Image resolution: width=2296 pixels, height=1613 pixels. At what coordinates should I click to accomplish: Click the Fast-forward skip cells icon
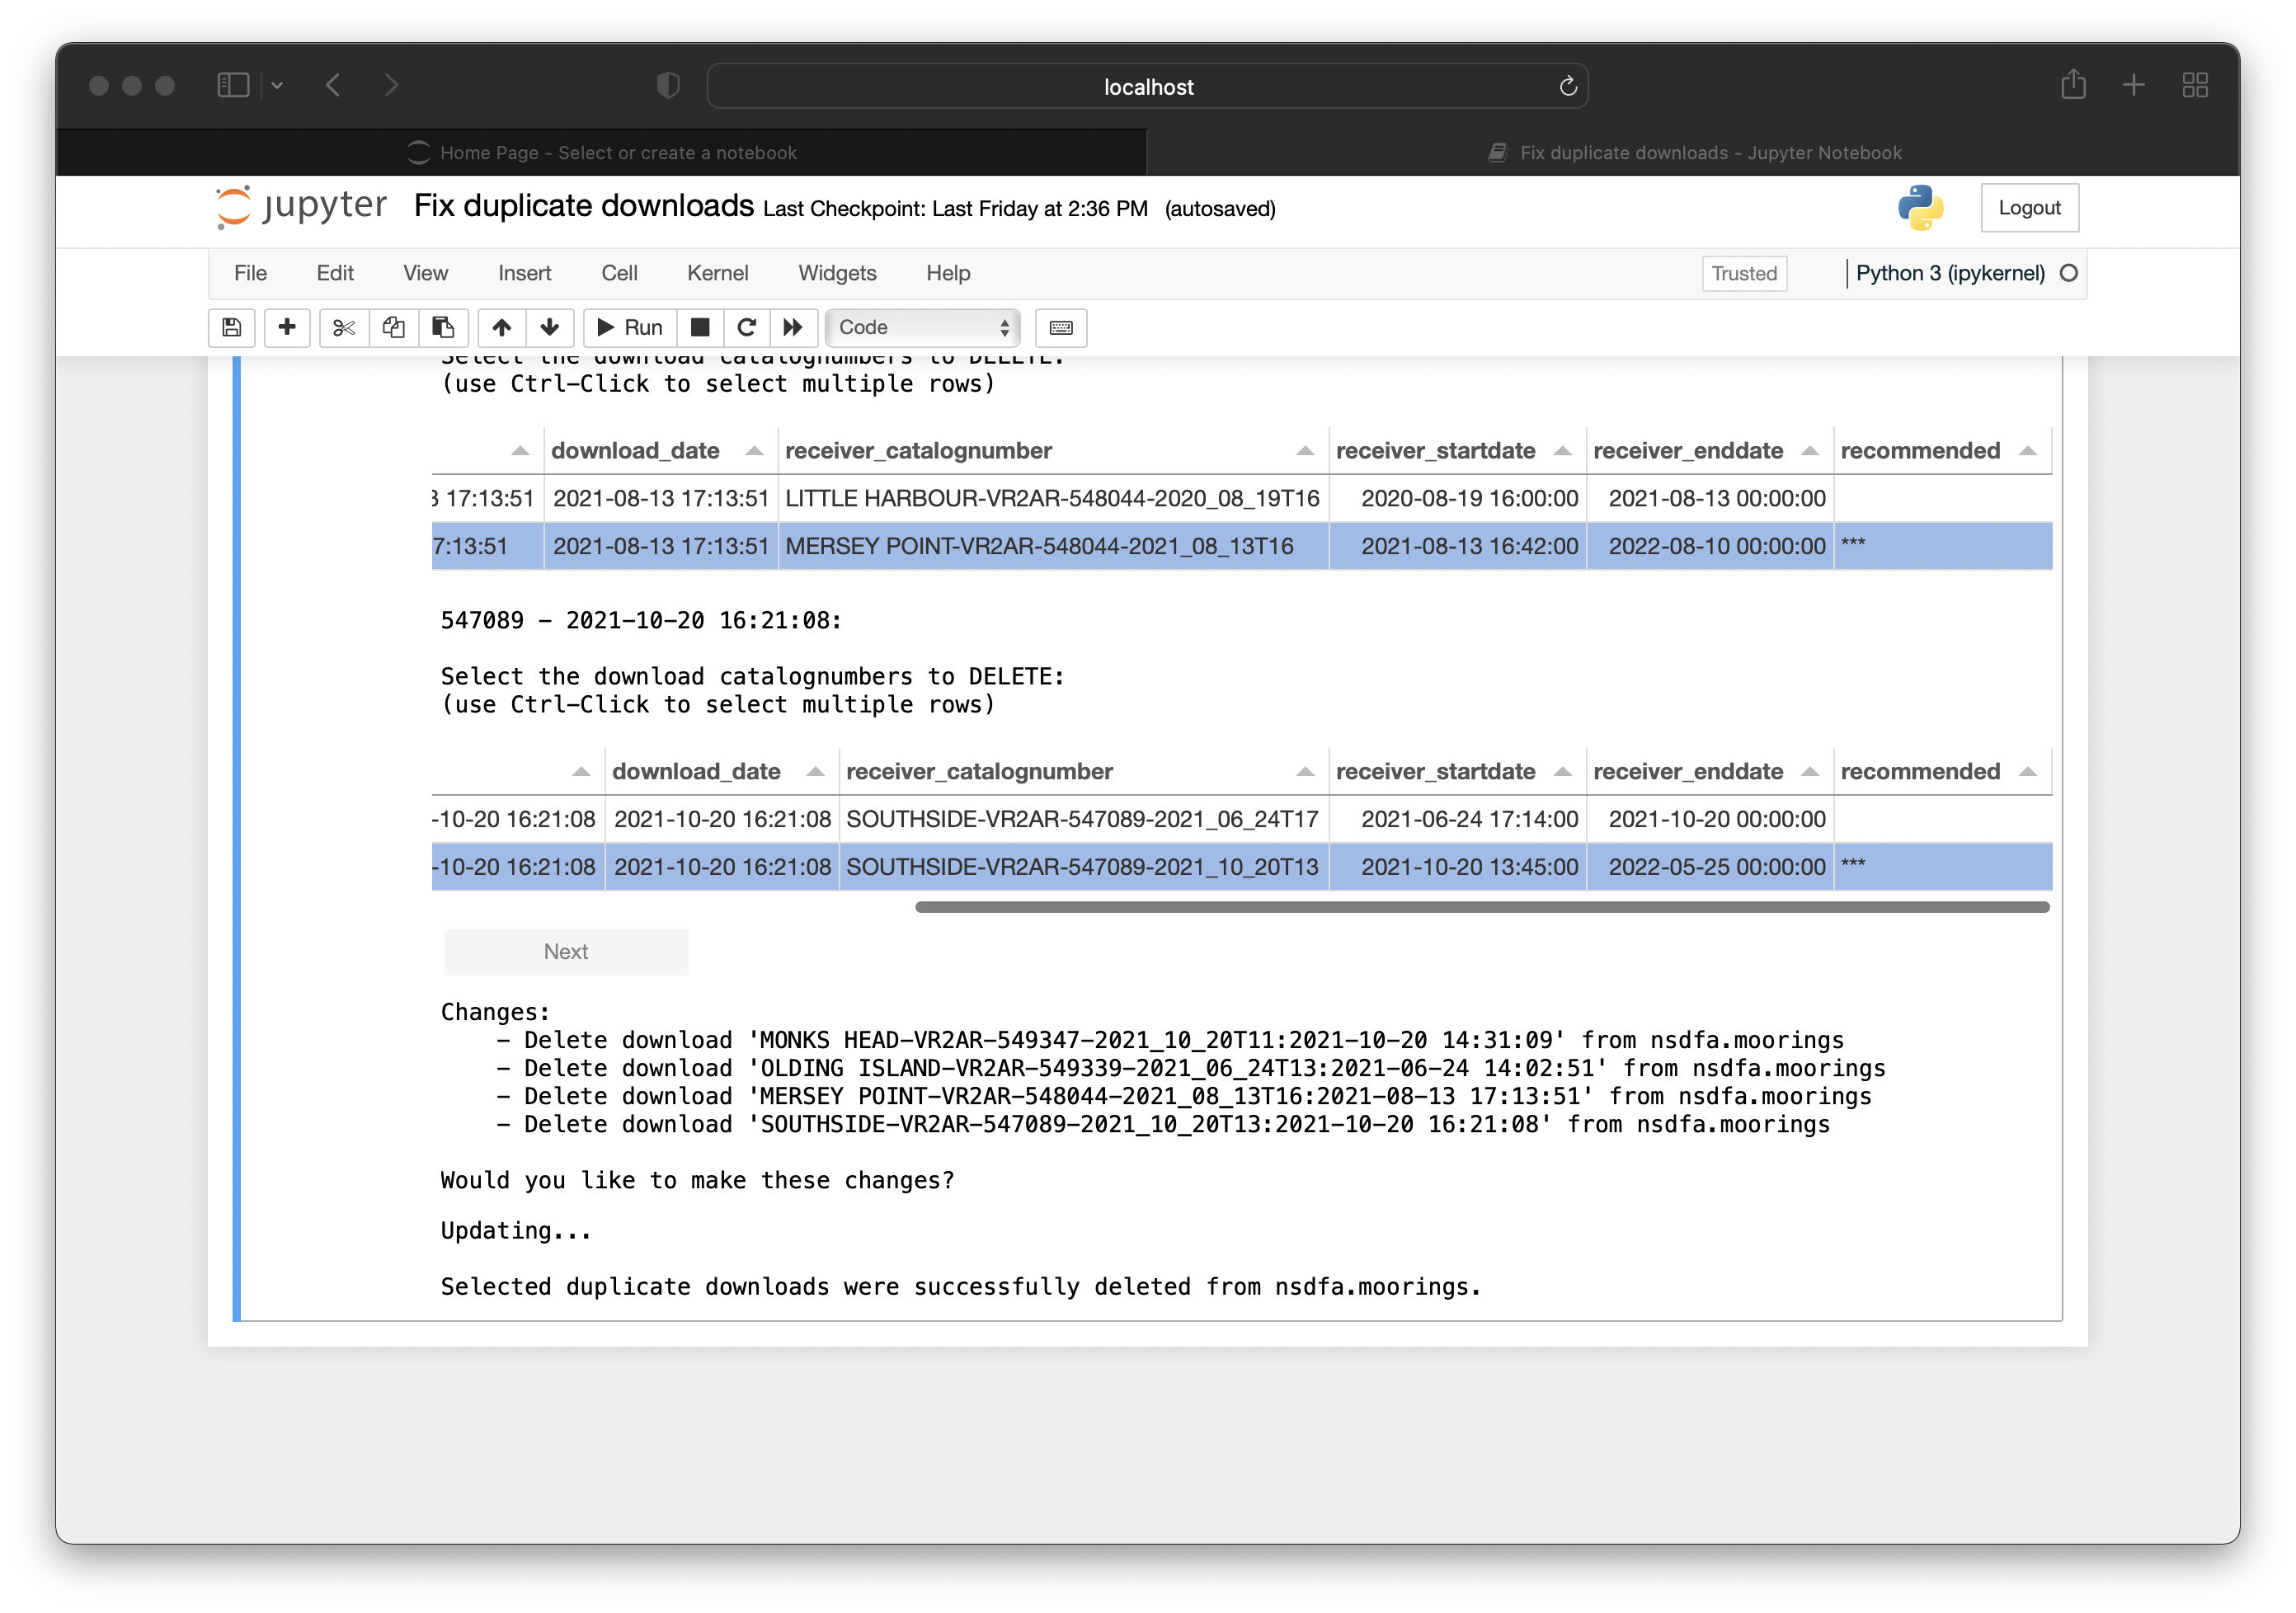coord(793,327)
